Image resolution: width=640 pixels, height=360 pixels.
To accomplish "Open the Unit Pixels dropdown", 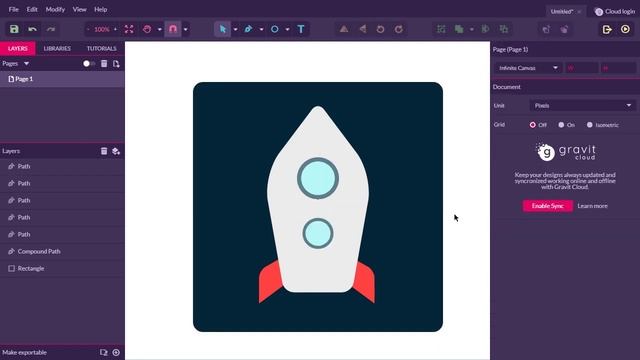I will (x=583, y=106).
